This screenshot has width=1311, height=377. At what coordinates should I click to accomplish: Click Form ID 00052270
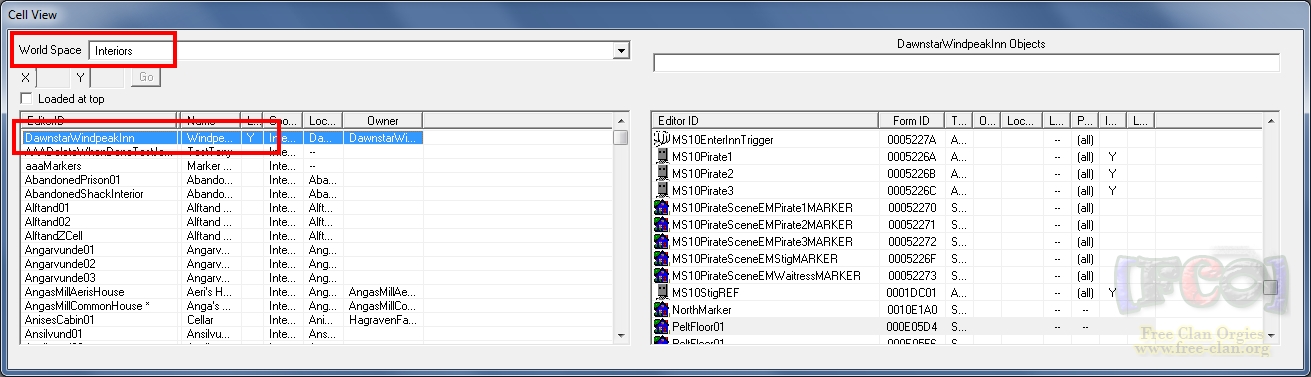point(911,207)
